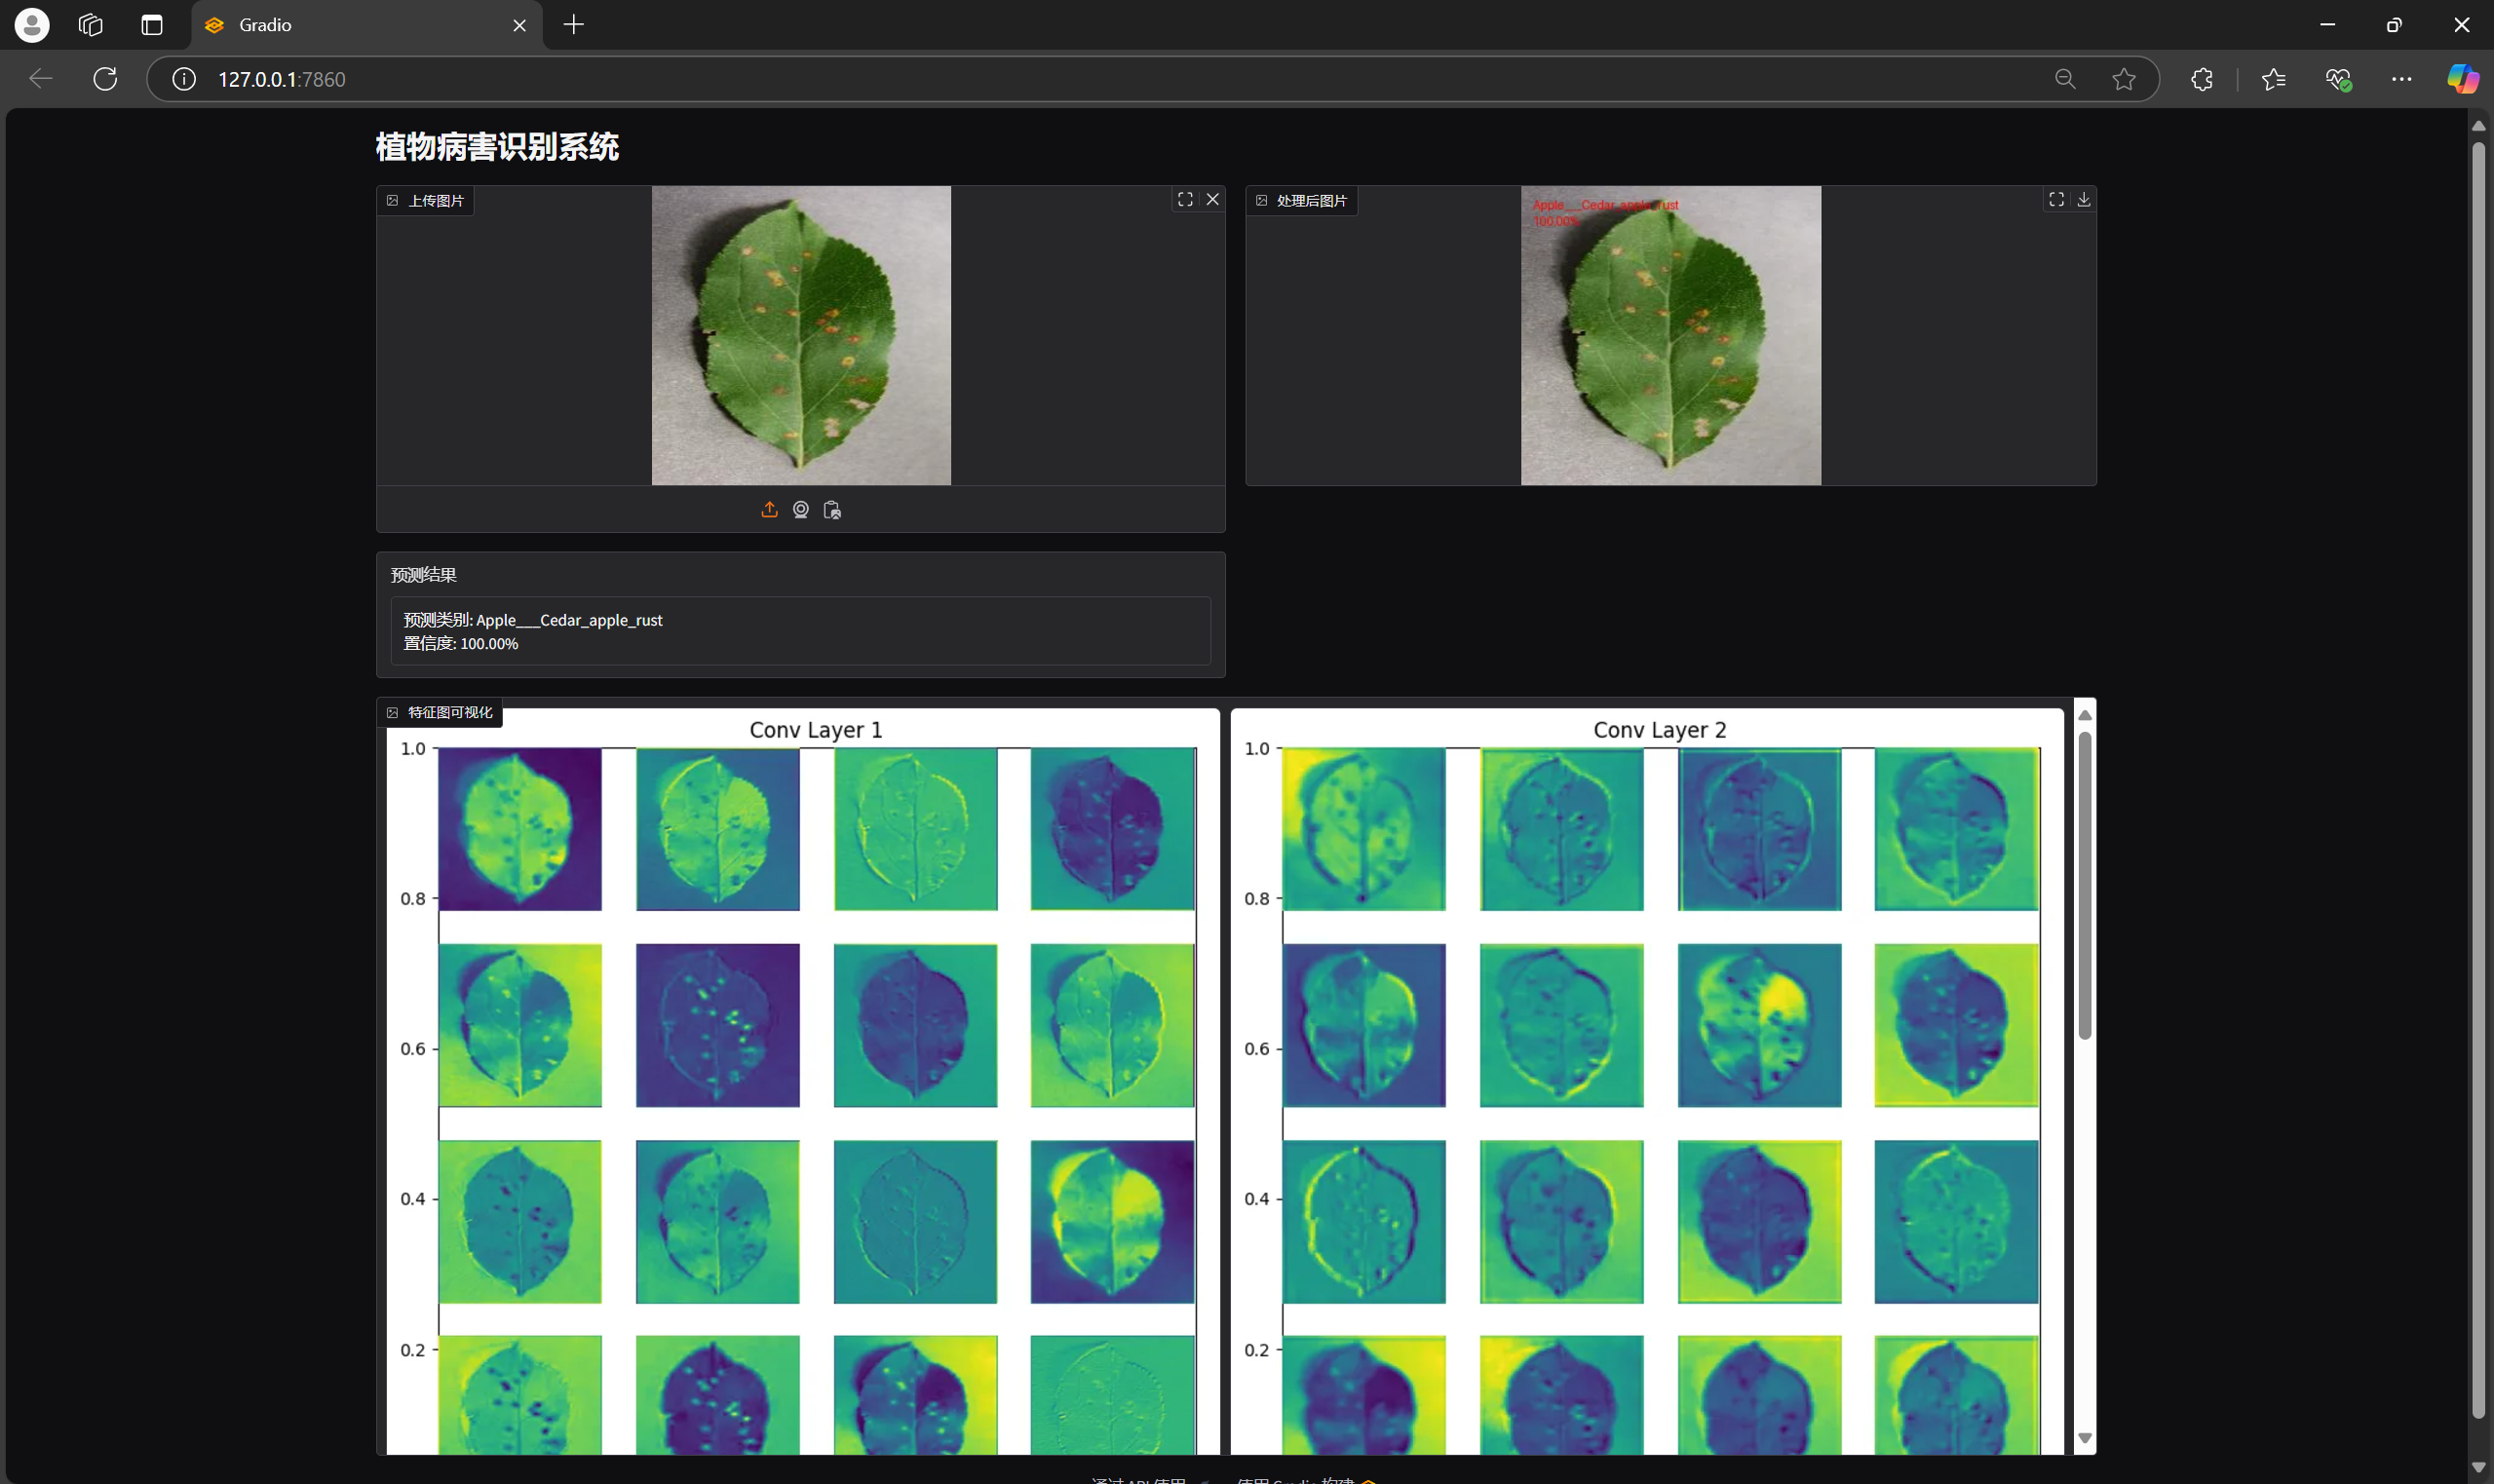Refresh the page
Image resolution: width=2494 pixels, height=1484 pixels.
[105, 79]
